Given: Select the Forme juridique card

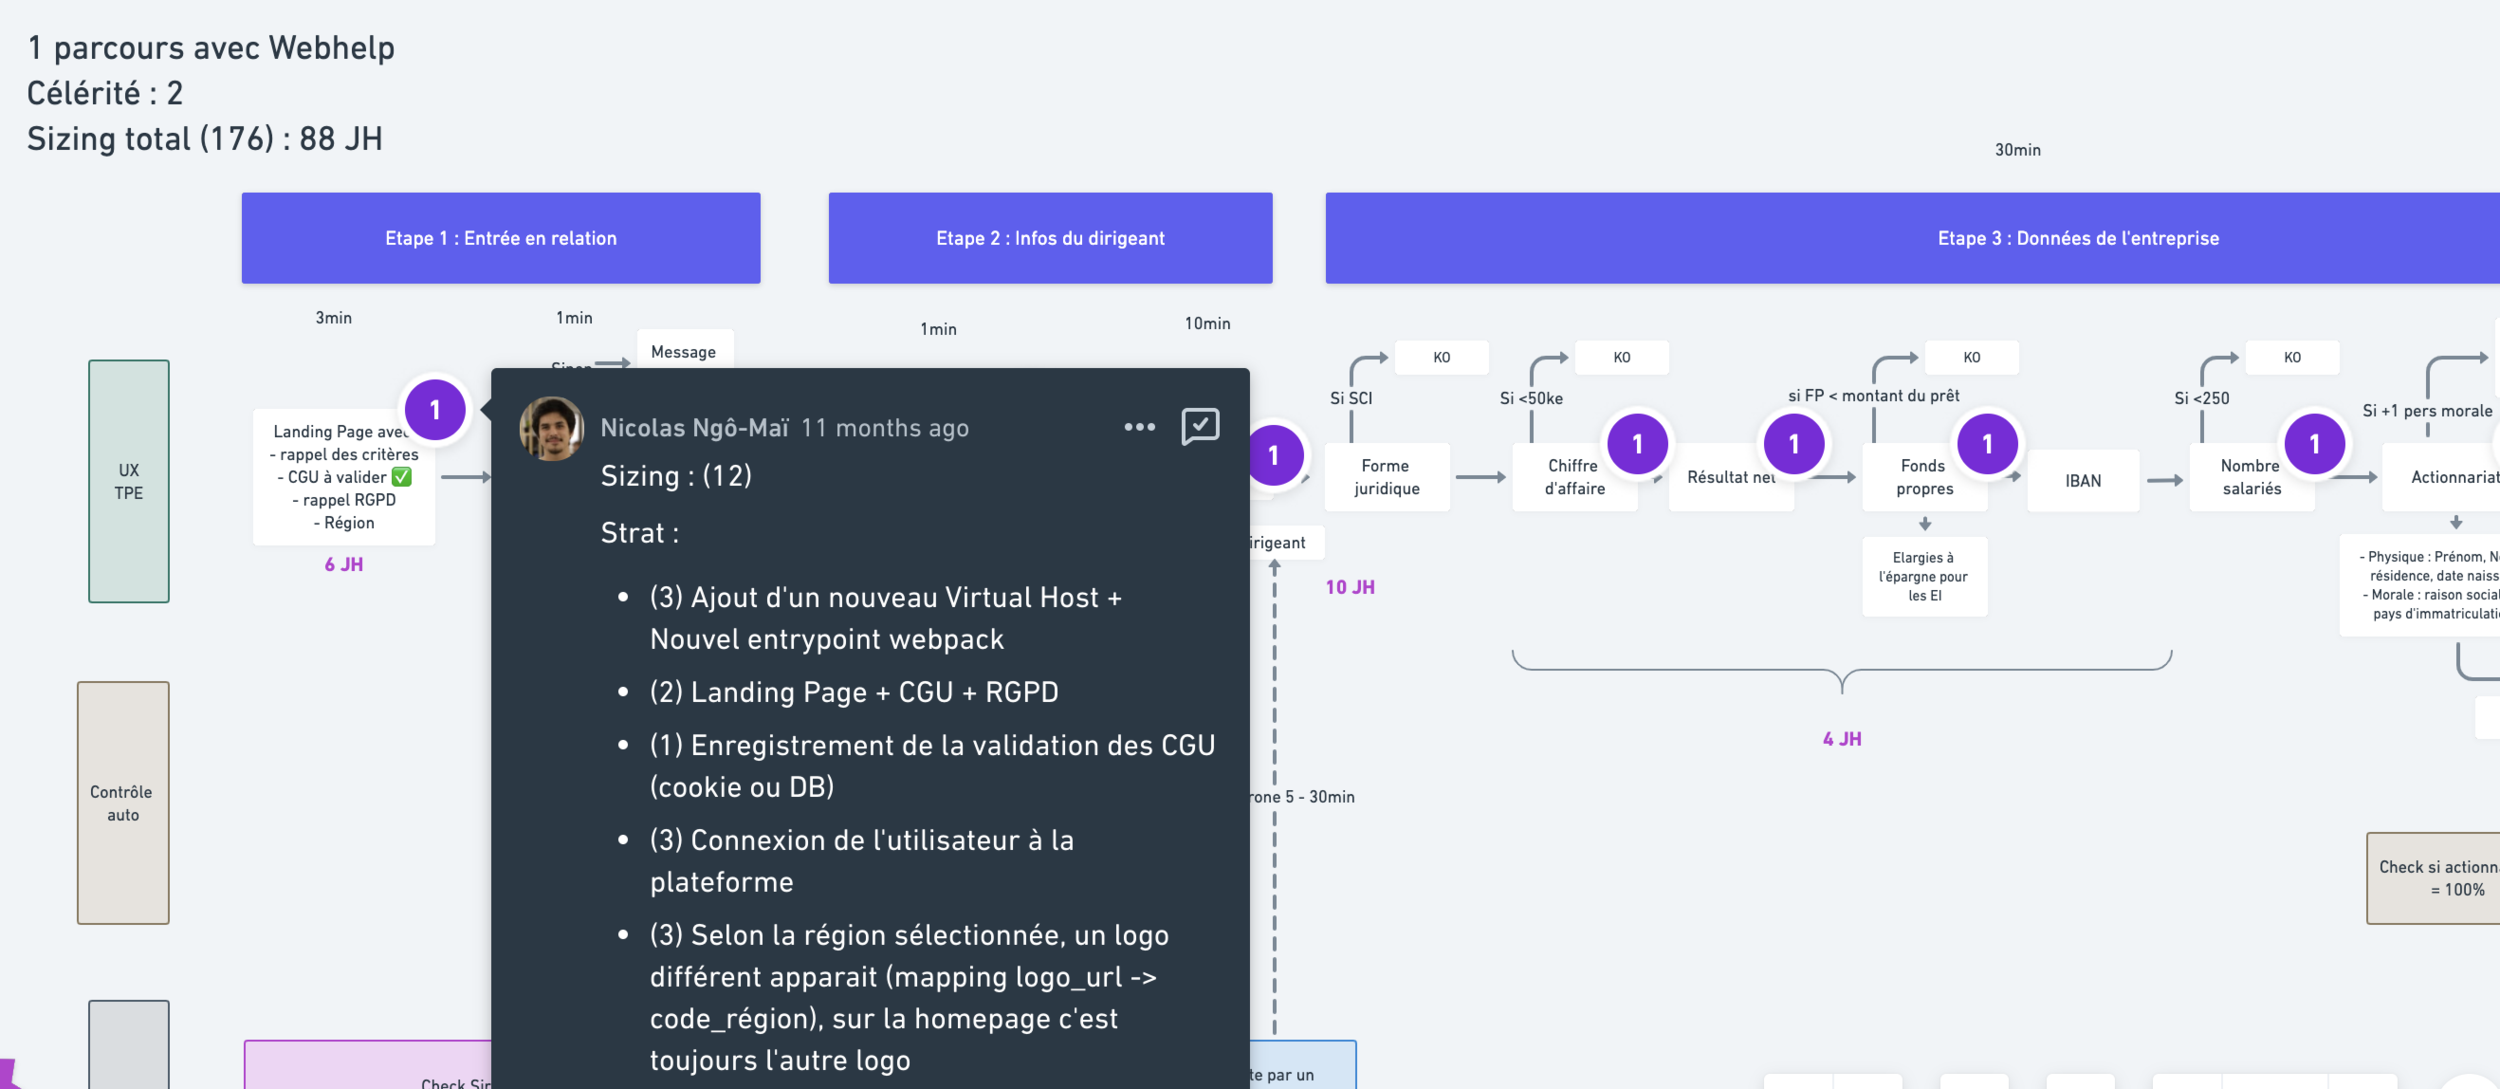Looking at the screenshot, I should [1386, 477].
